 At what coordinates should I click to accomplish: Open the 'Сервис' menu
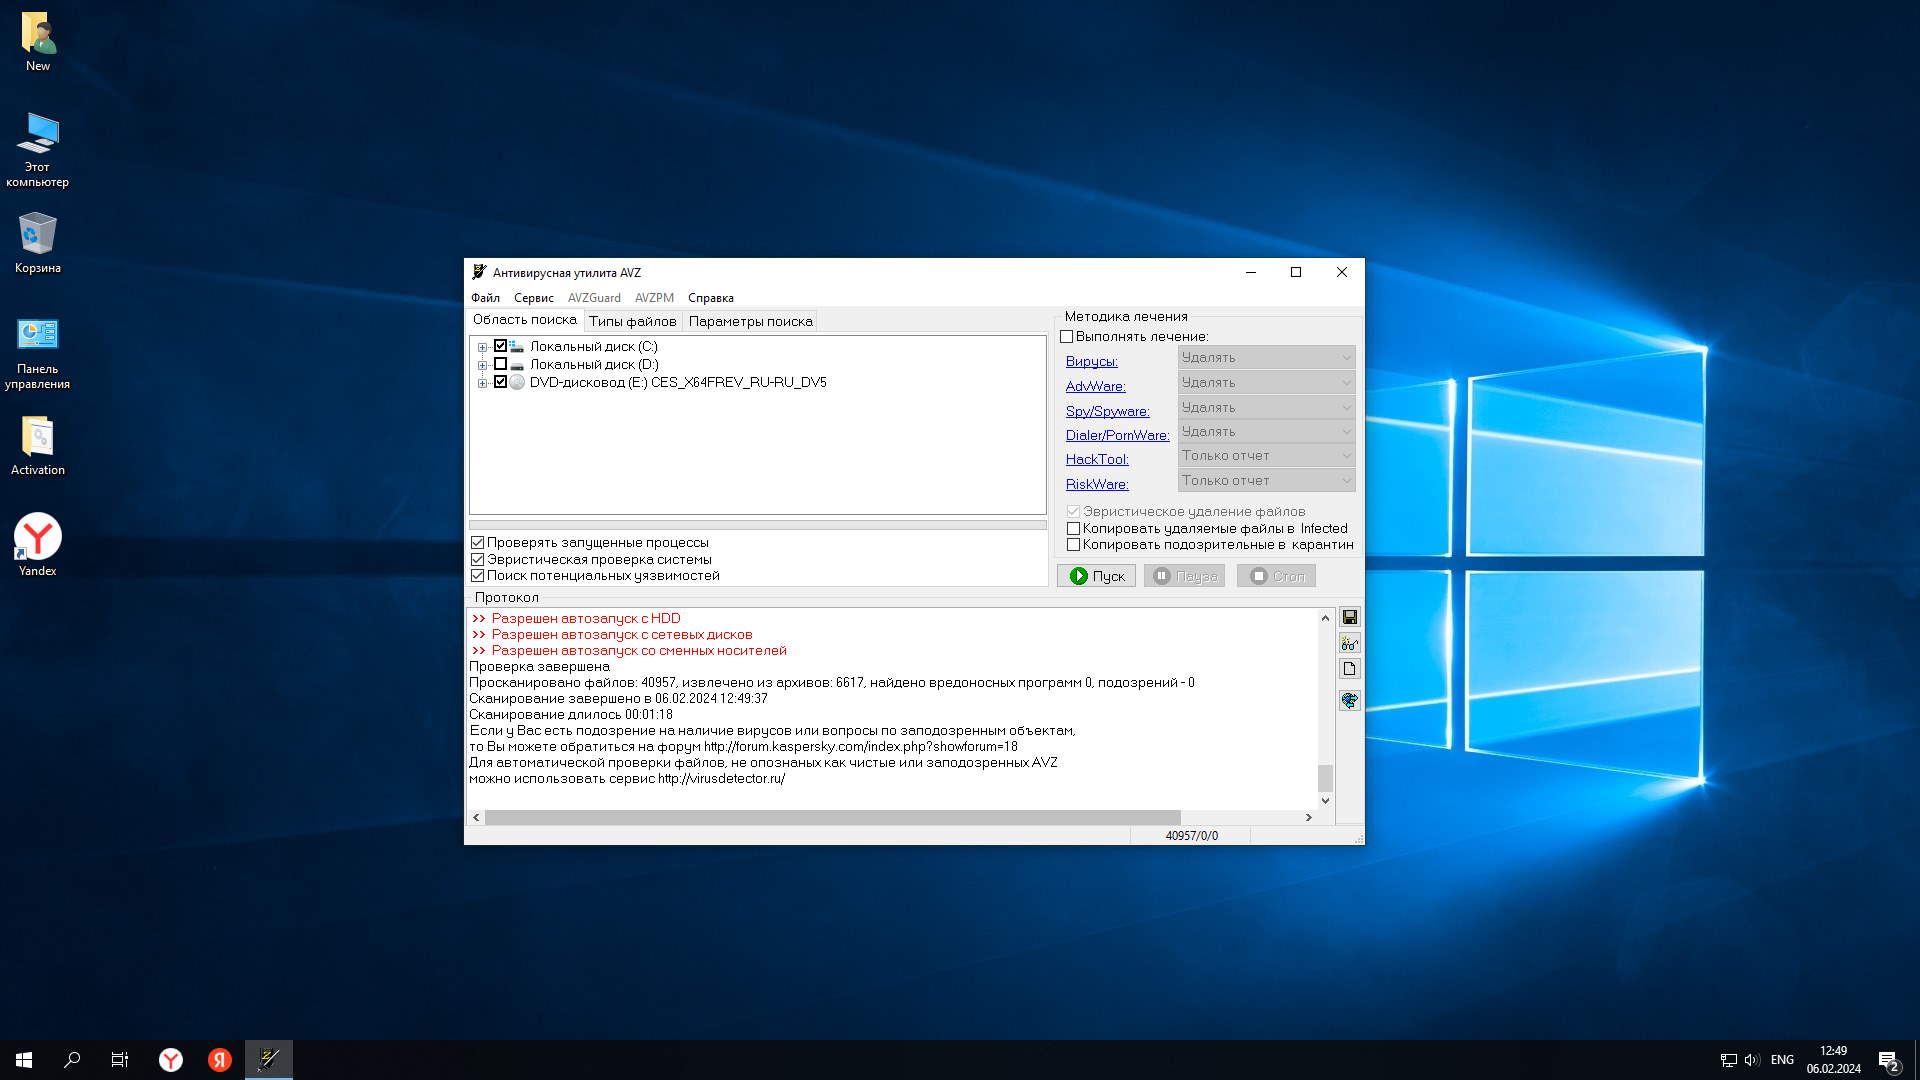[x=533, y=298]
